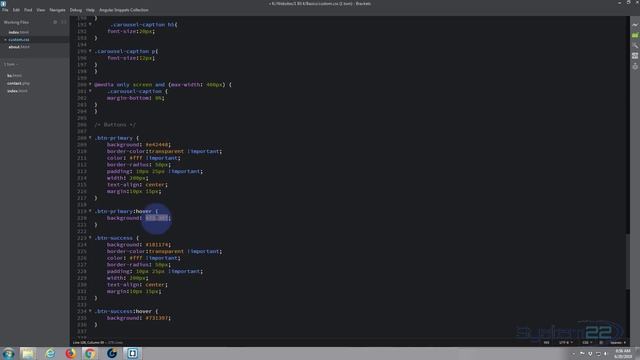Click the grid icon below the wrench
The height and width of the screenshot is (360, 640).
coord(635,56)
